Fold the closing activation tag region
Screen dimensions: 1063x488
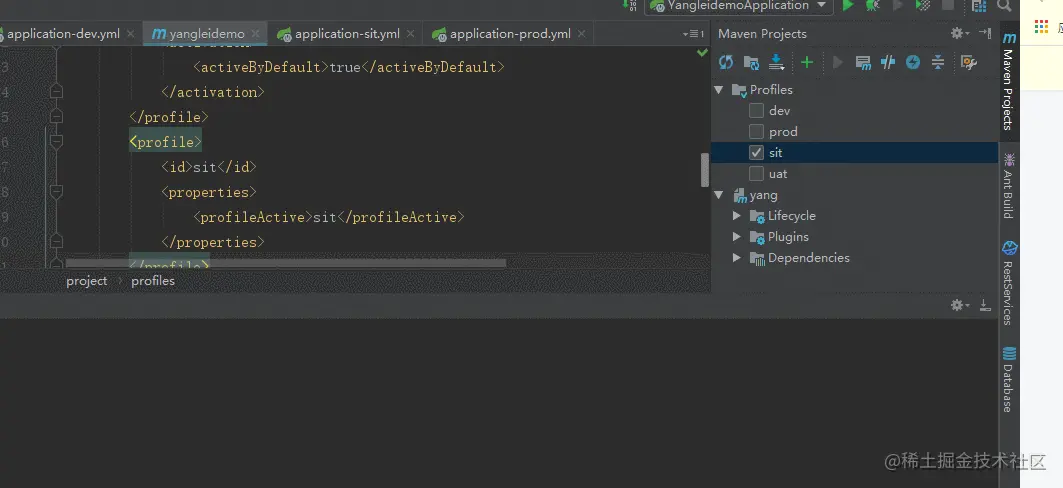point(56,92)
